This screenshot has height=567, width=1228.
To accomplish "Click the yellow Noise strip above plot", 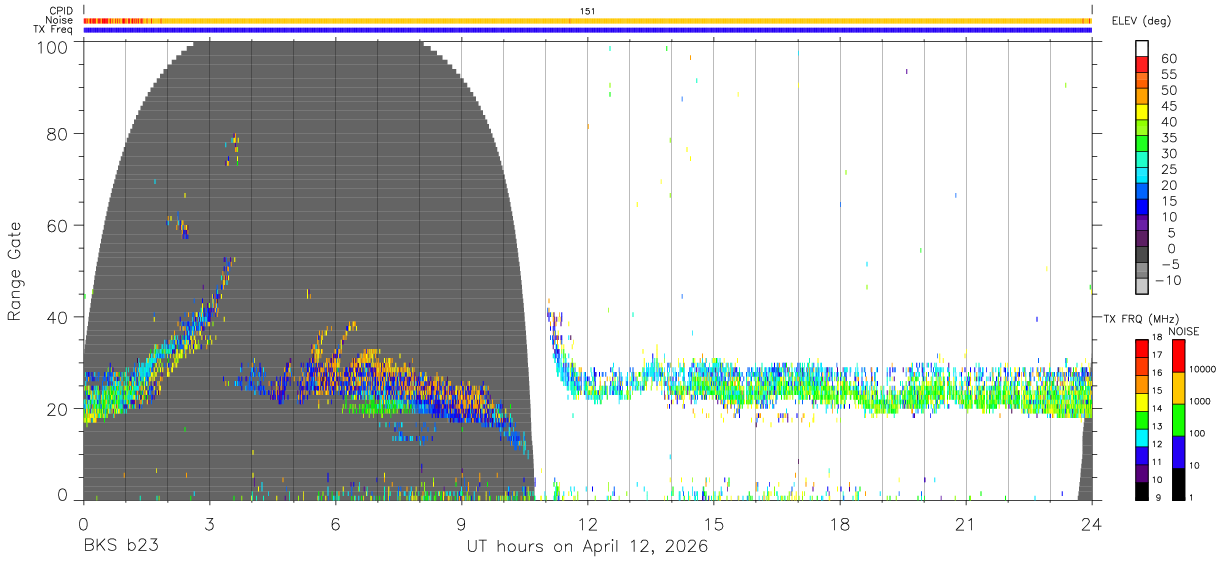I will [x=587, y=20].
